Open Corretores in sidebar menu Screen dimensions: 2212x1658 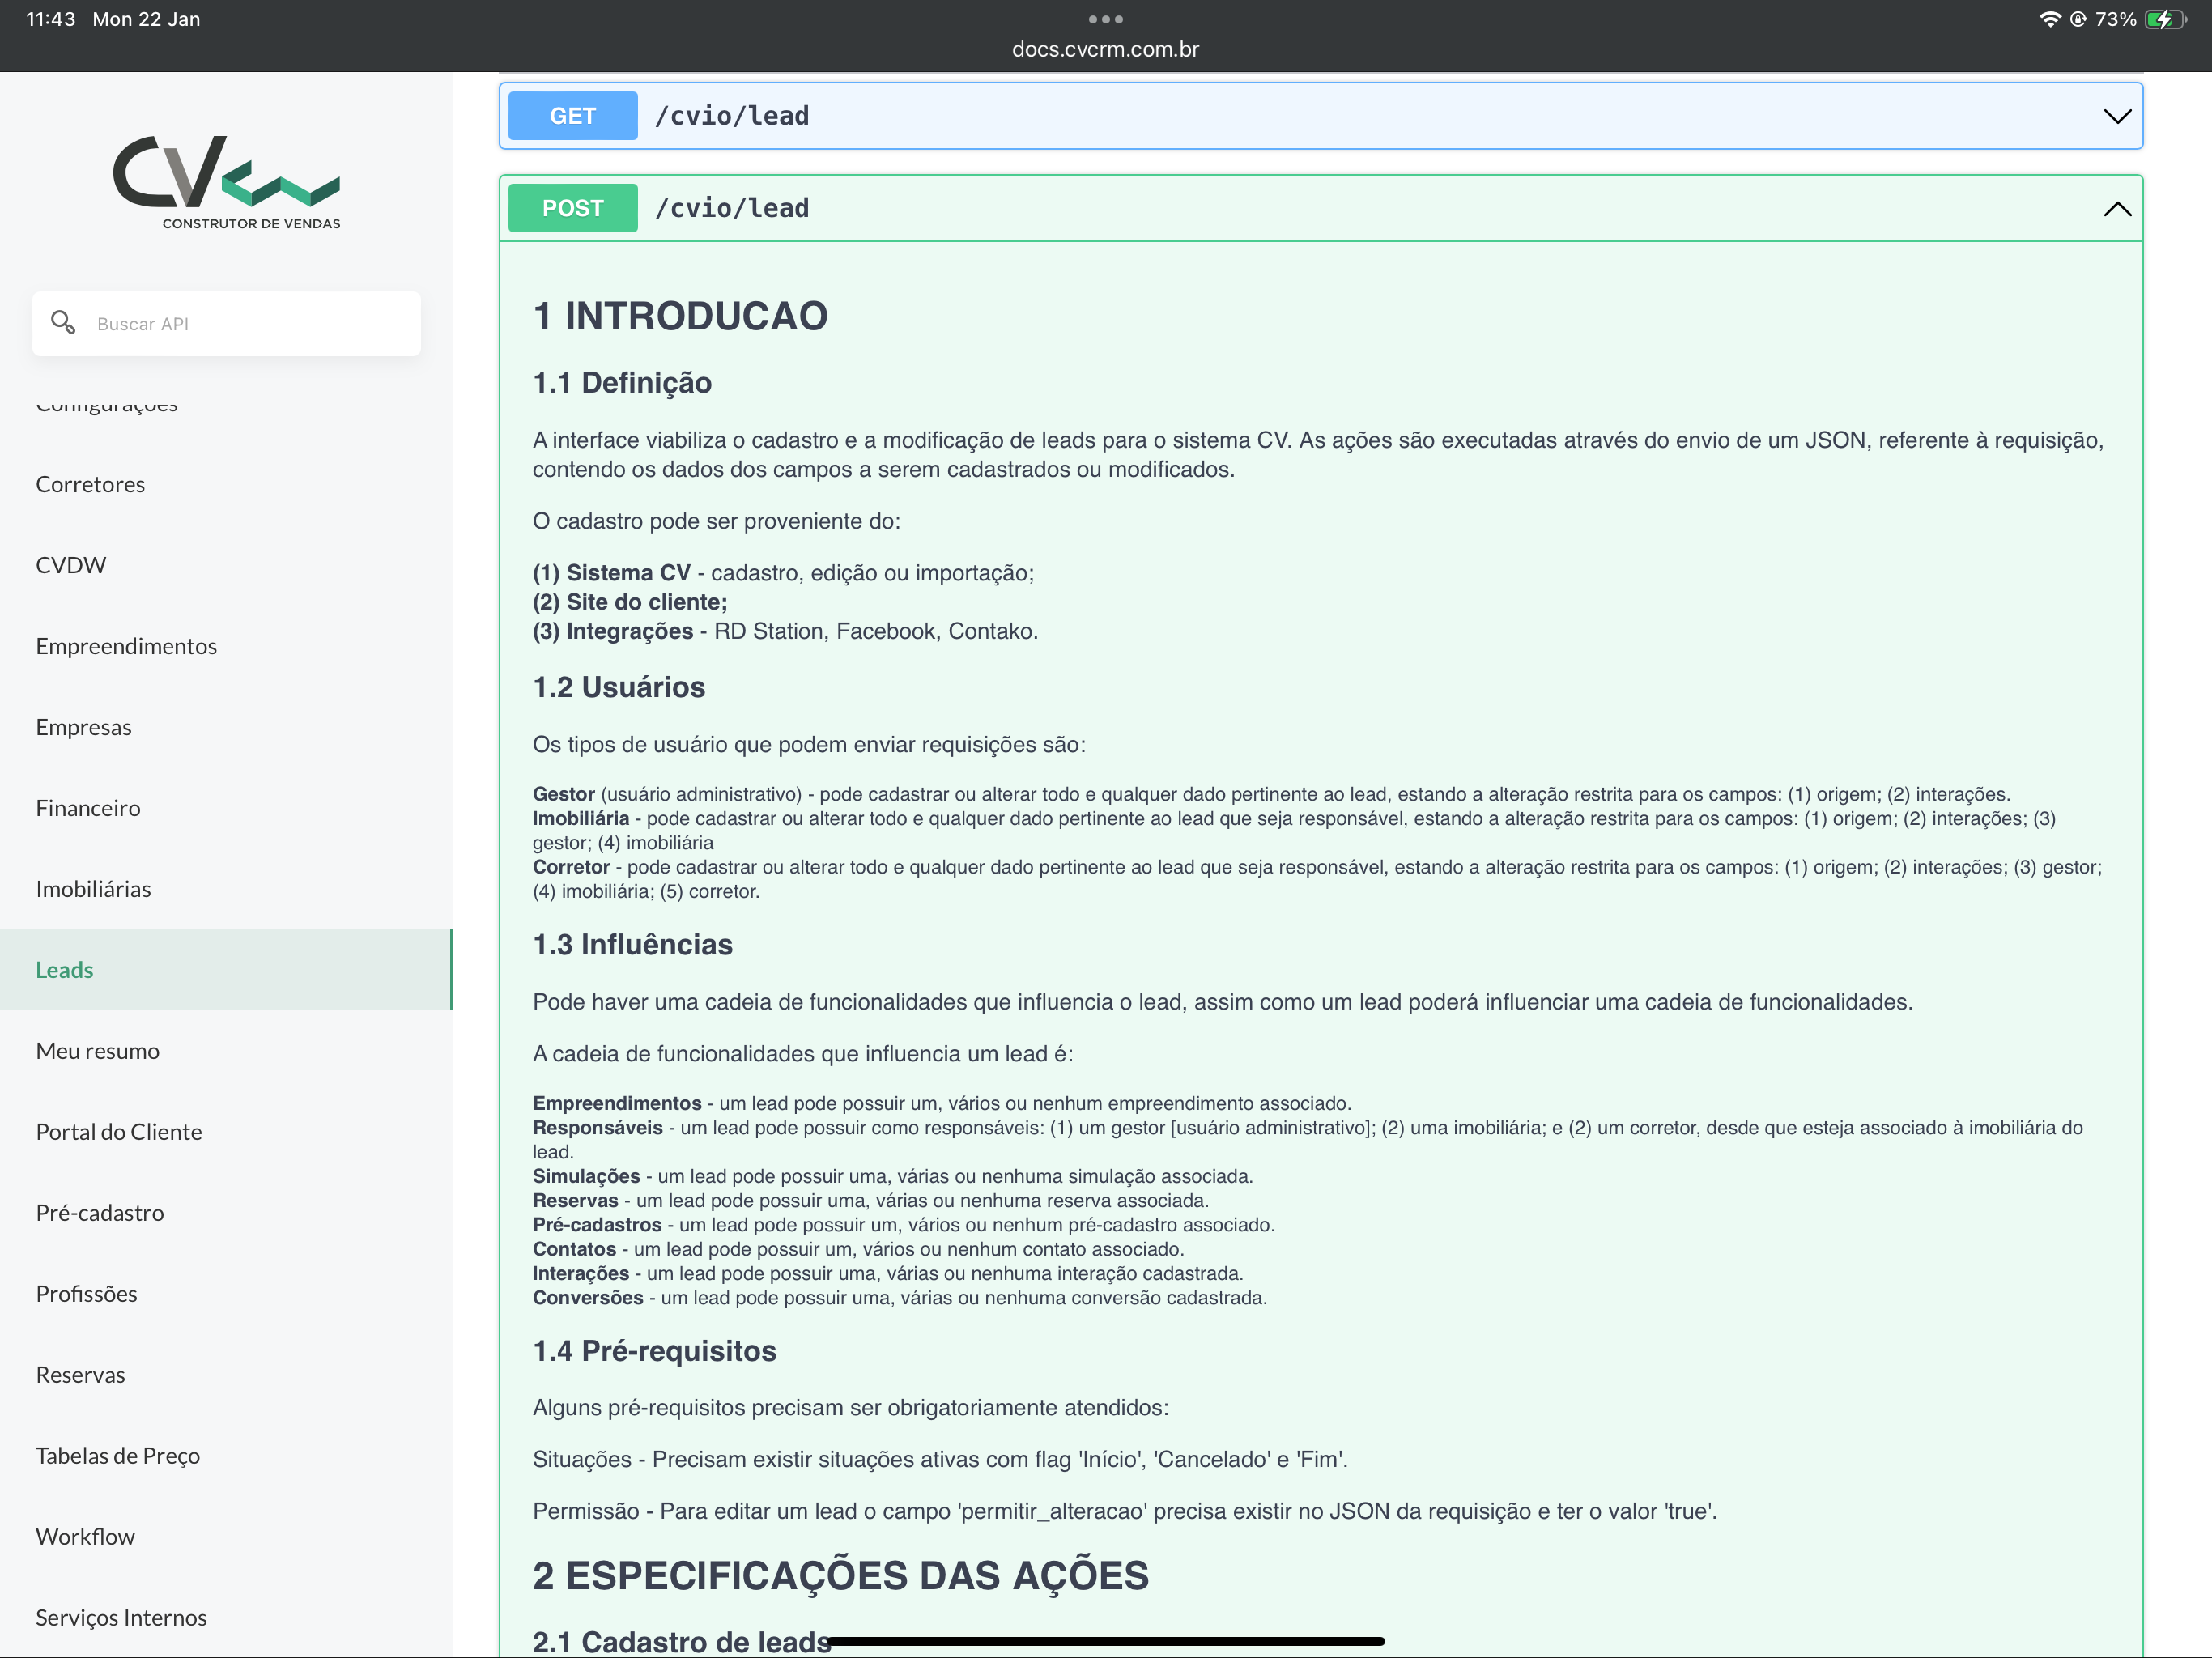90,484
